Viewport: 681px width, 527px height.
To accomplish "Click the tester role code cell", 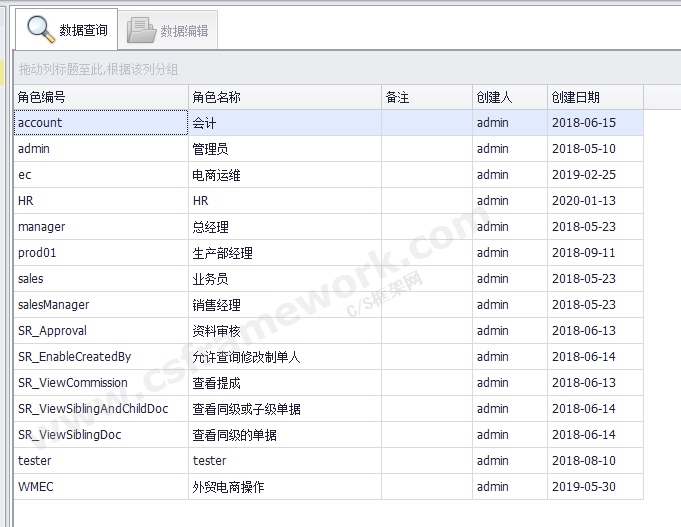I will [x=101, y=461].
